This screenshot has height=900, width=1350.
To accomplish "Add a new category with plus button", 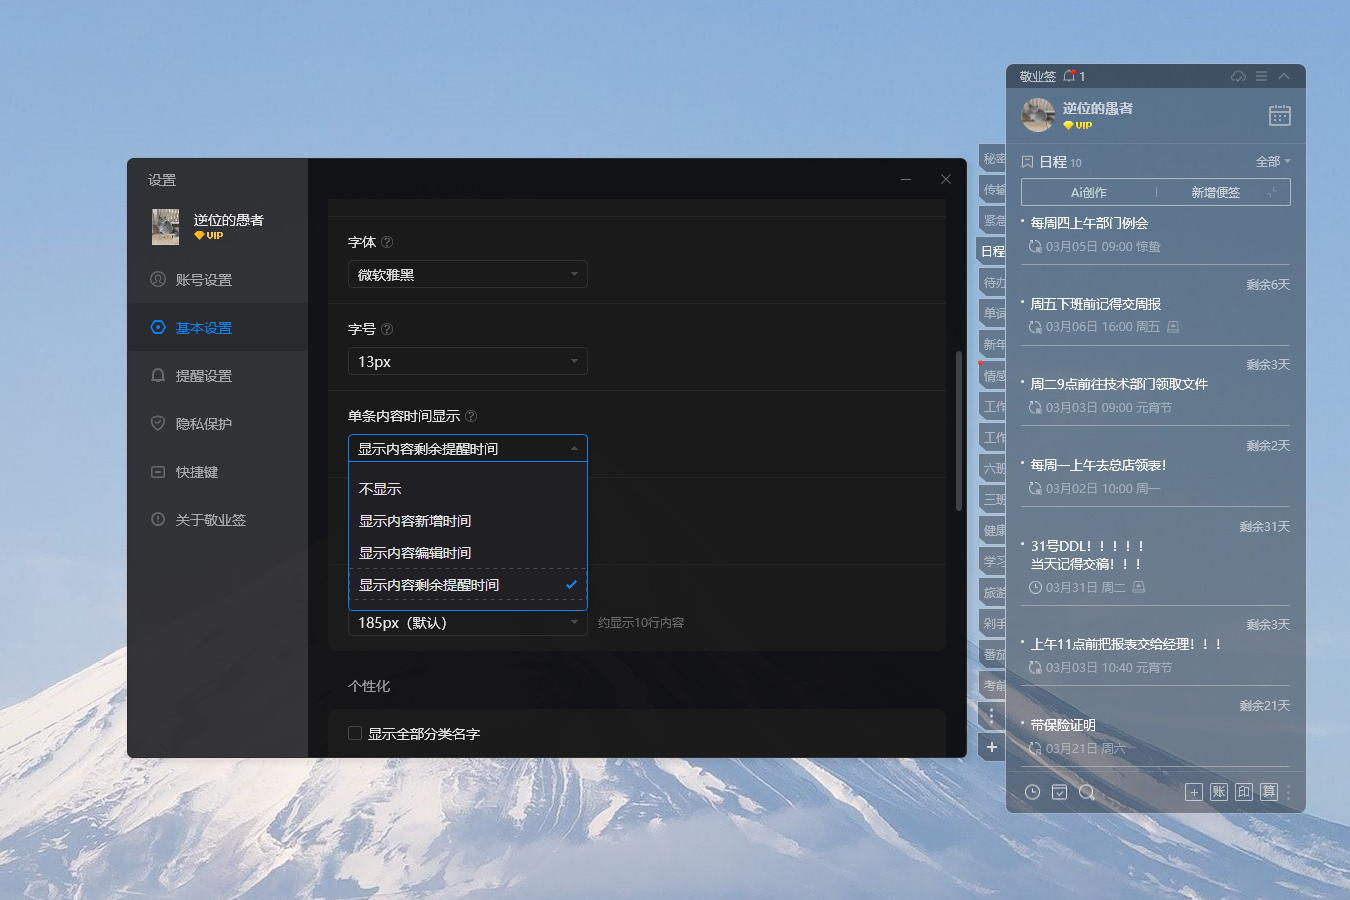I will pos(991,747).
